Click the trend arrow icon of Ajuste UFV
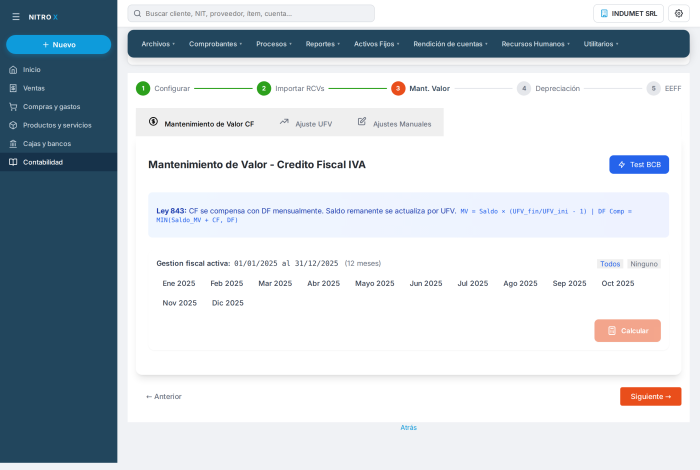Image resolution: width=700 pixels, height=470 pixels. coord(284,121)
